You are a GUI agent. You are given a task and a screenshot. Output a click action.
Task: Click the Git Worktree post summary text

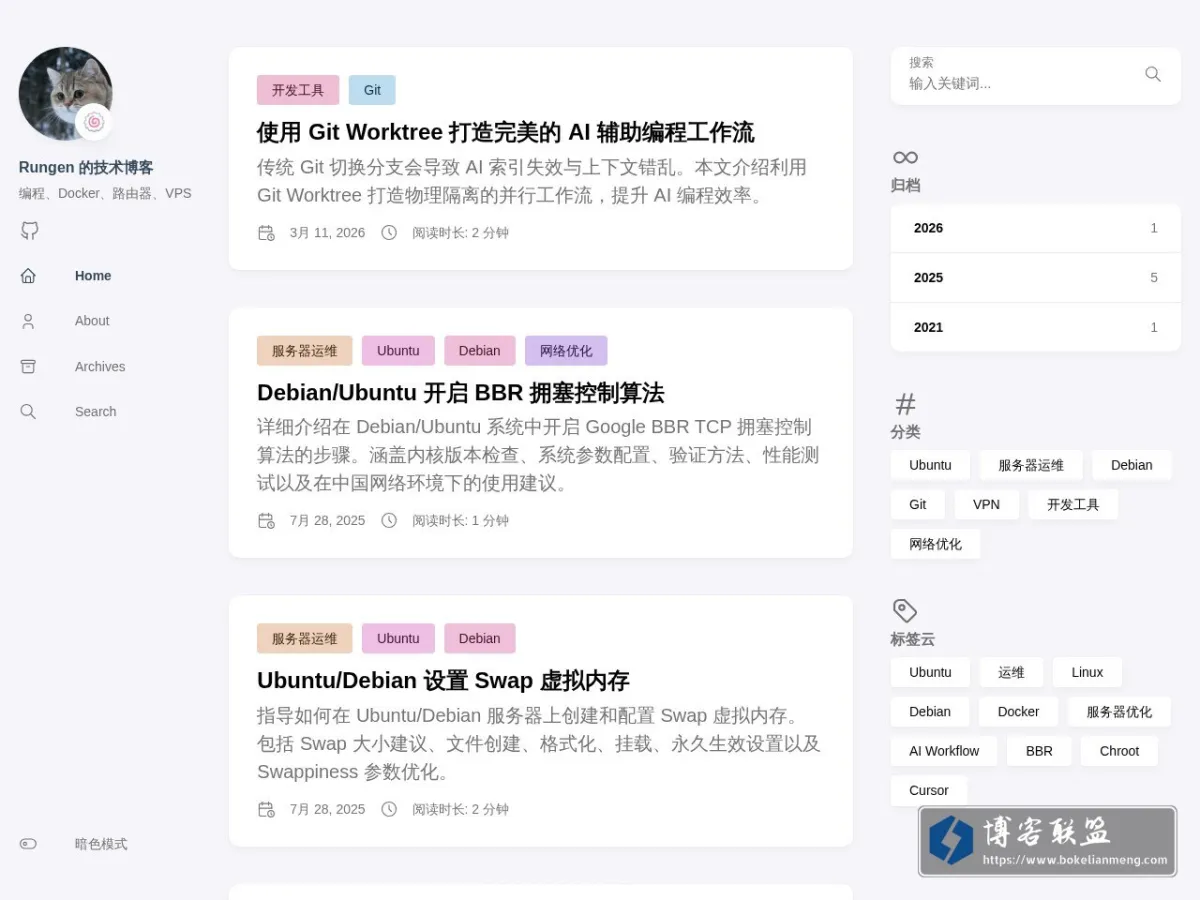[x=532, y=181]
